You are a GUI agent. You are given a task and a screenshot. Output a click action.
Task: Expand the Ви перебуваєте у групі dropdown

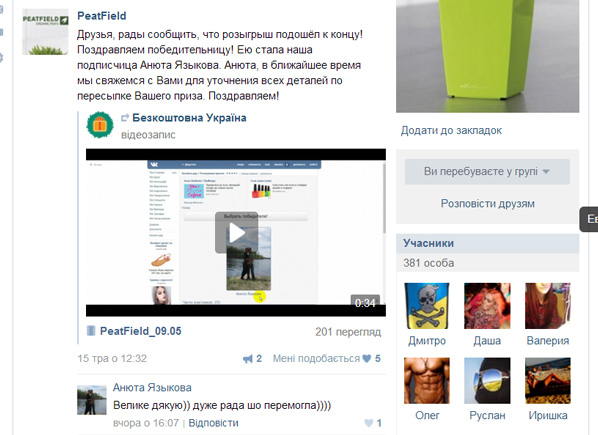(487, 172)
